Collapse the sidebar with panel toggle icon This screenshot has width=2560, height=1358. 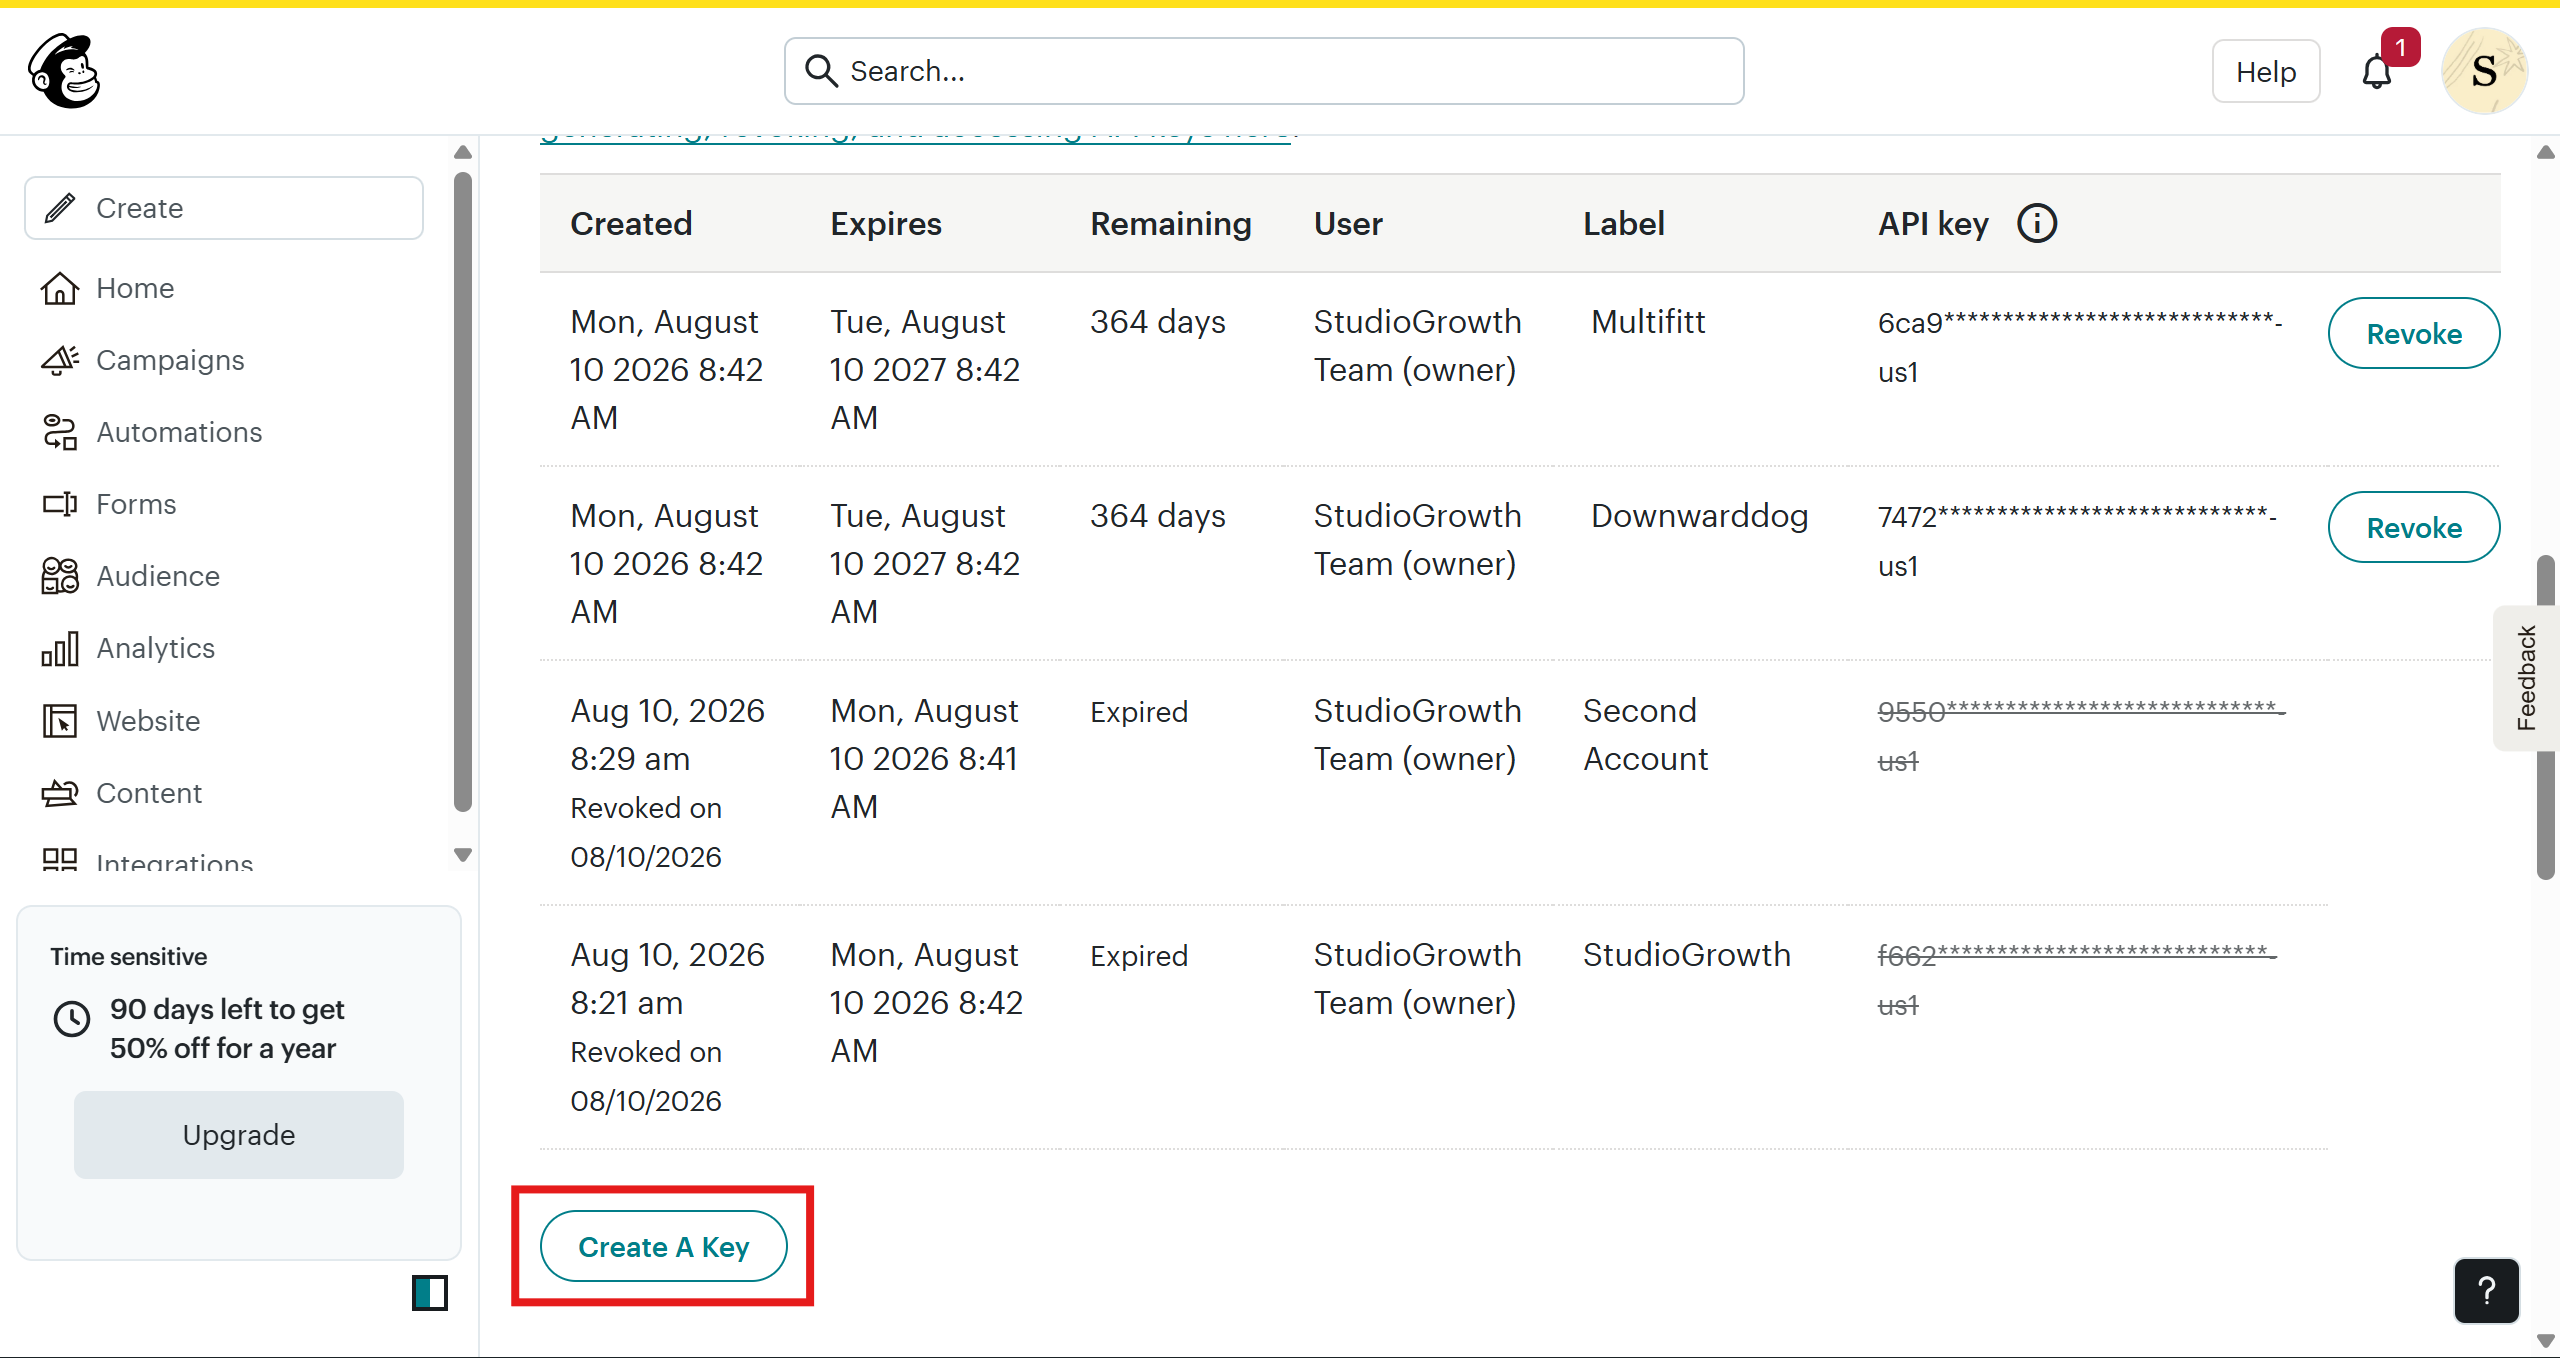tap(430, 1293)
